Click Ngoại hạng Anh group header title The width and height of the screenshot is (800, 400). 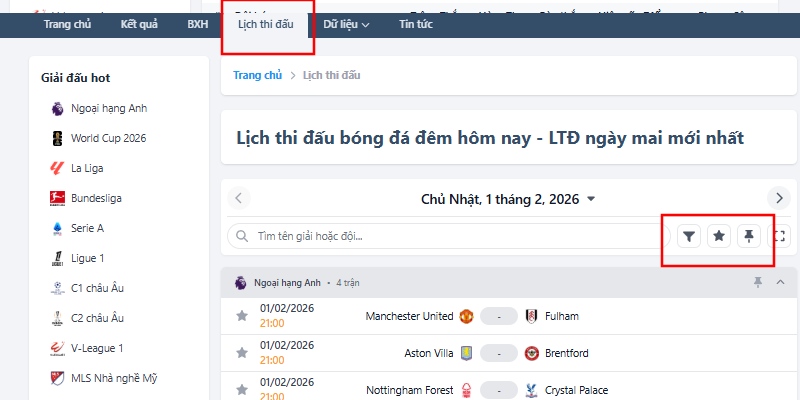(287, 283)
